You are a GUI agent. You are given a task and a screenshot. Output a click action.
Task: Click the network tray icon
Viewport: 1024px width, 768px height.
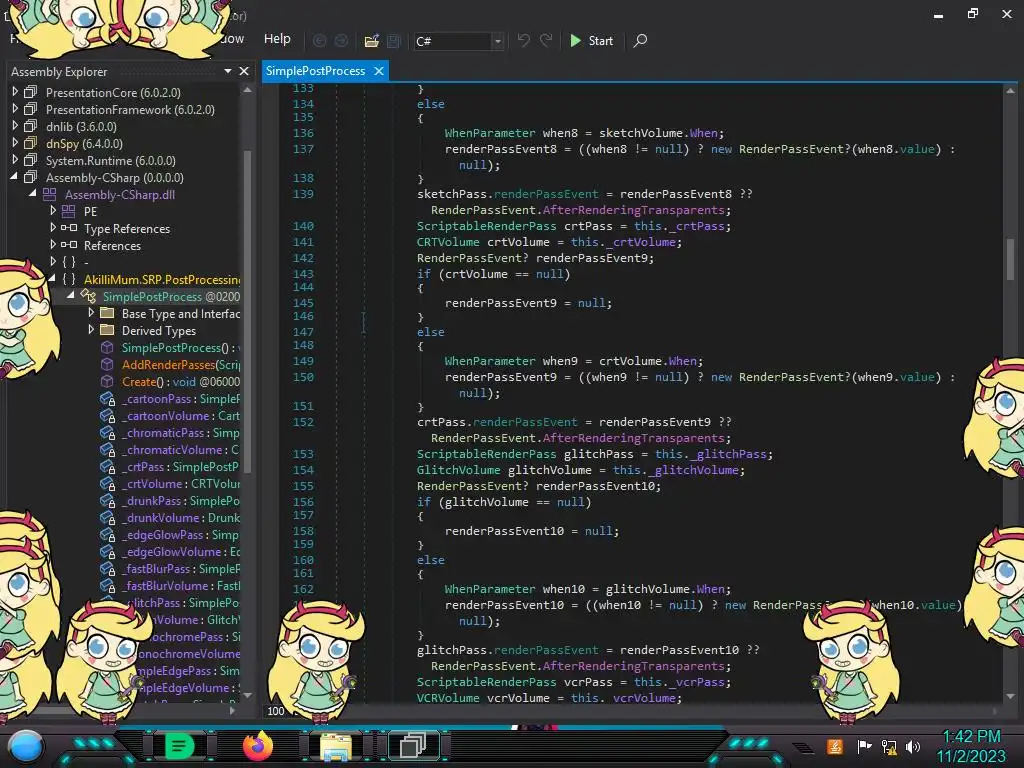pos(889,746)
